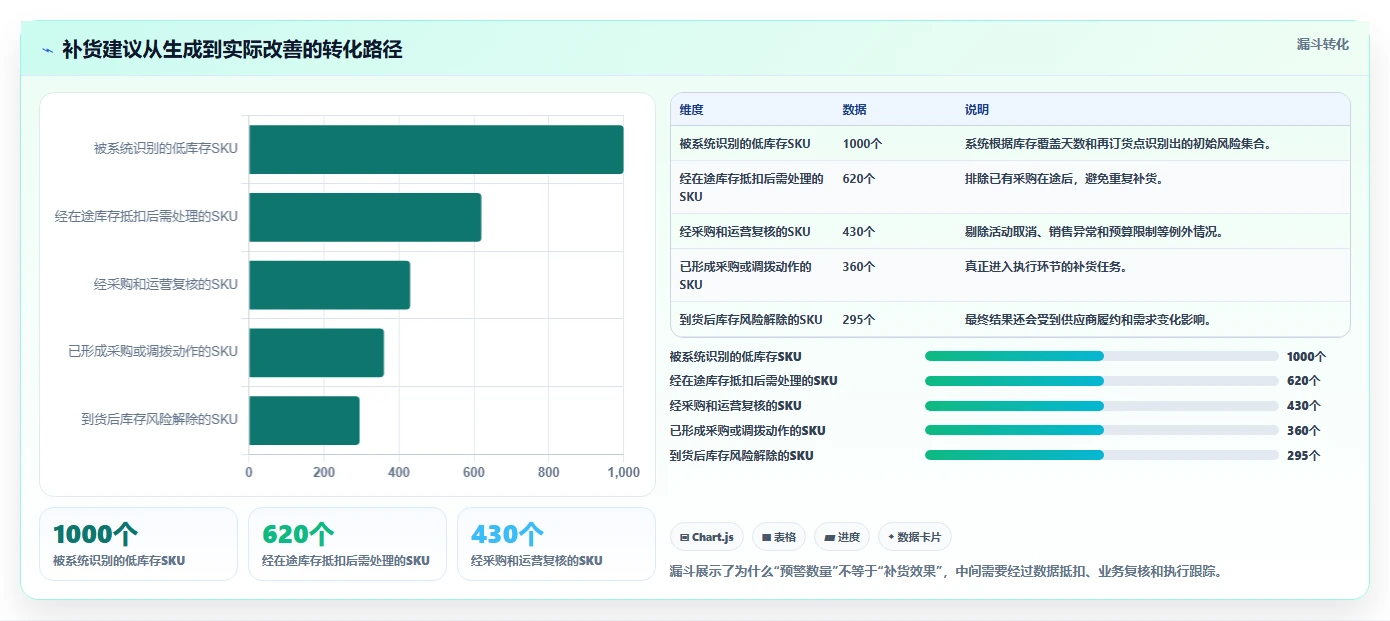This screenshot has height=621, width=1390.
Task: Click the title 补货建议从生成到实际改善的转化路径
Action: (232, 50)
